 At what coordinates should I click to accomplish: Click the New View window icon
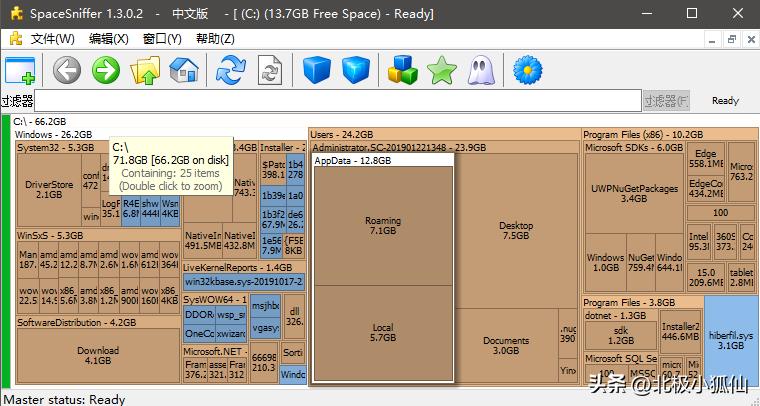[x=20, y=70]
